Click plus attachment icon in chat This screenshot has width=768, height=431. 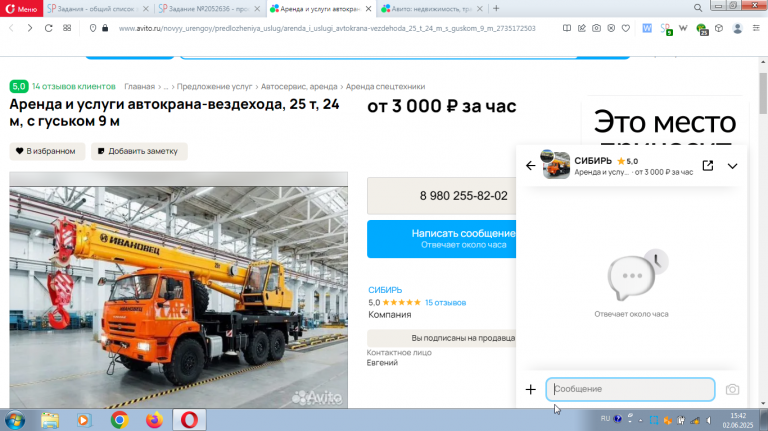click(x=530, y=389)
